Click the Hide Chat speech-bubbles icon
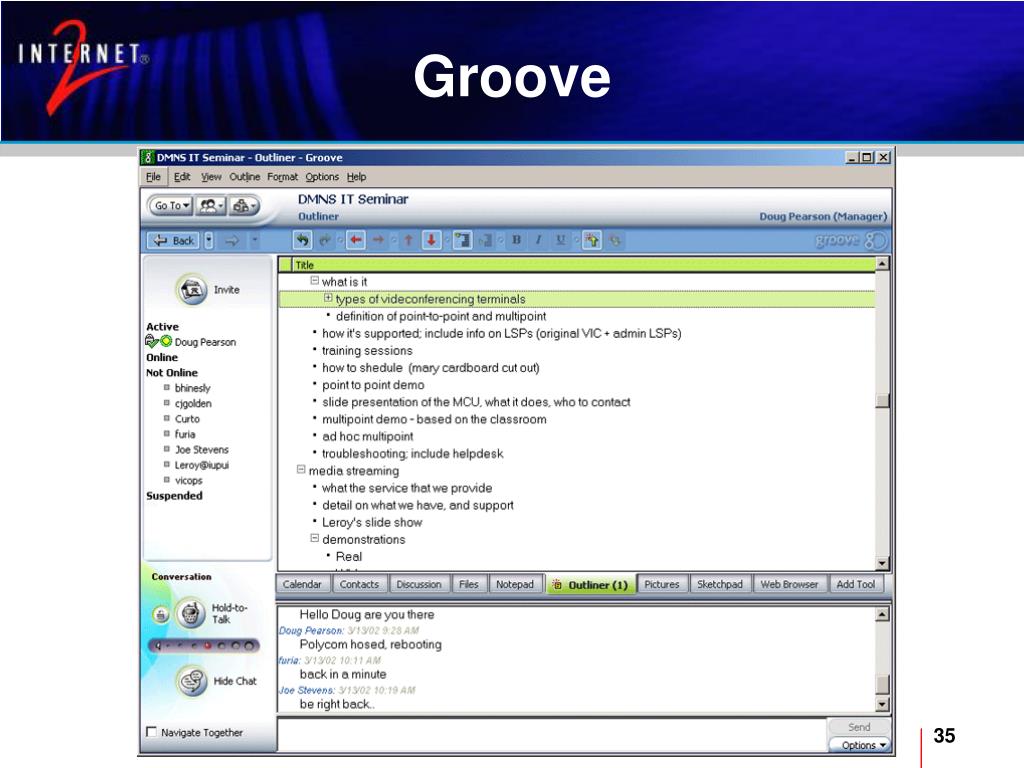 click(x=191, y=681)
